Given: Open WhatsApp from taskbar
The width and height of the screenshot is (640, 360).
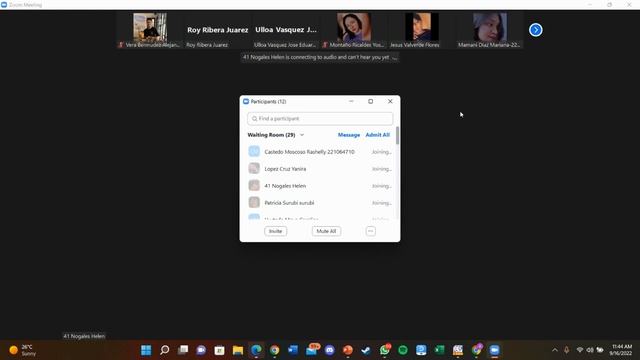Looking at the screenshot, I should tap(384, 350).
